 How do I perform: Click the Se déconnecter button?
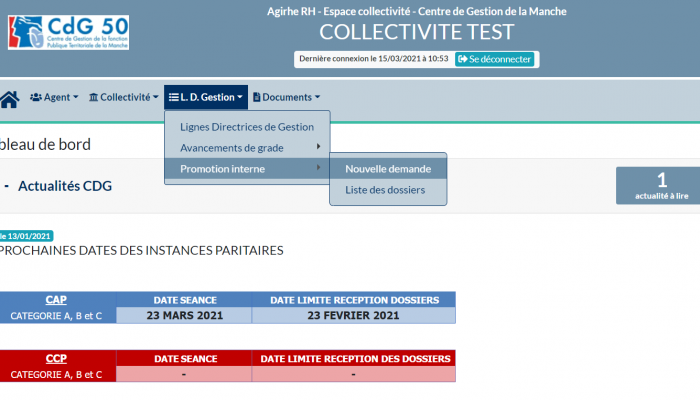click(x=494, y=59)
